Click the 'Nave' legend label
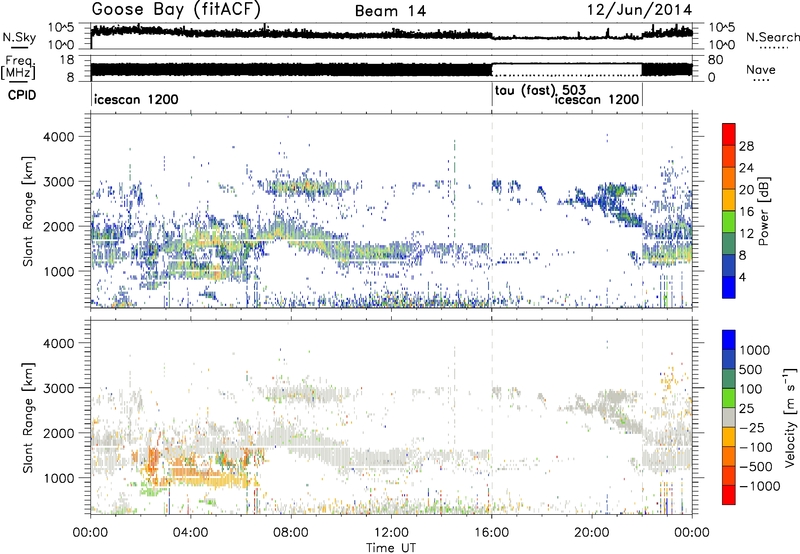Screen dimensions: 800x554 [761, 69]
